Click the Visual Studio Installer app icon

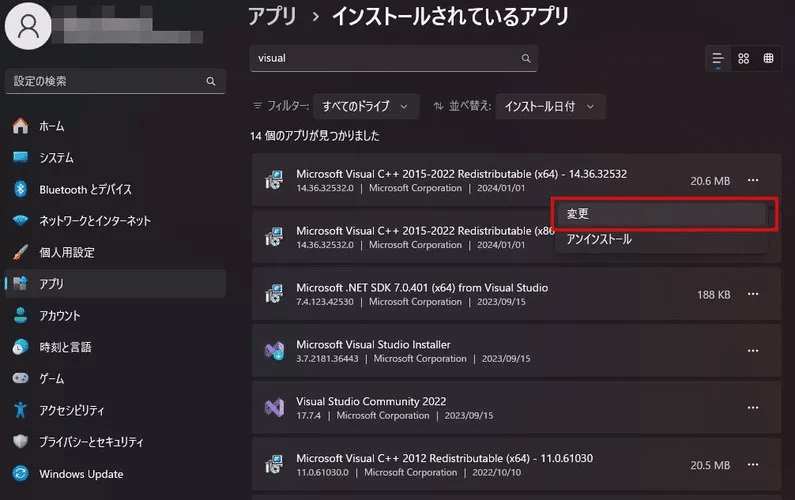point(274,351)
